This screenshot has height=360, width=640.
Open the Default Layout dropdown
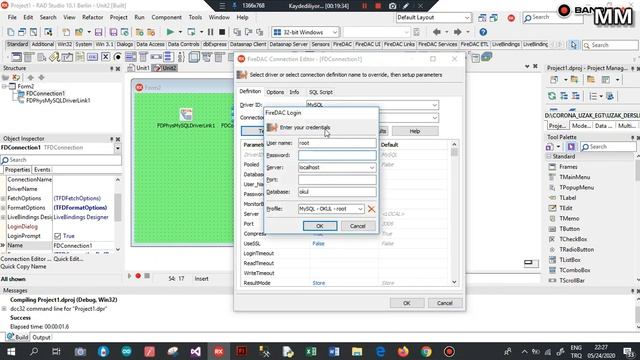pos(467,18)
